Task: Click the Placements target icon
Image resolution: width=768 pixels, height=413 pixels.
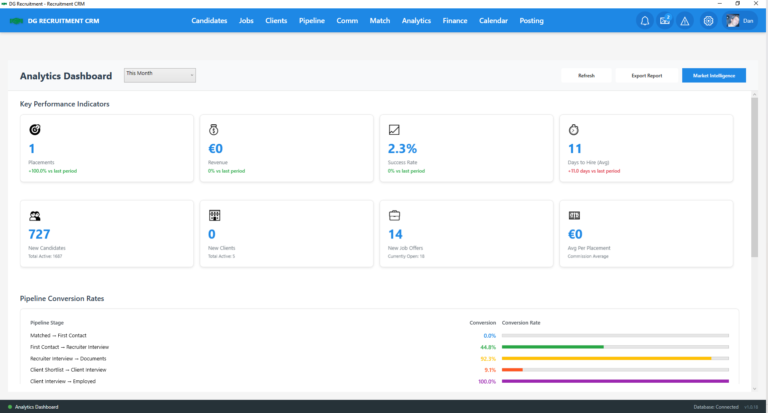Action: (35, 129)
